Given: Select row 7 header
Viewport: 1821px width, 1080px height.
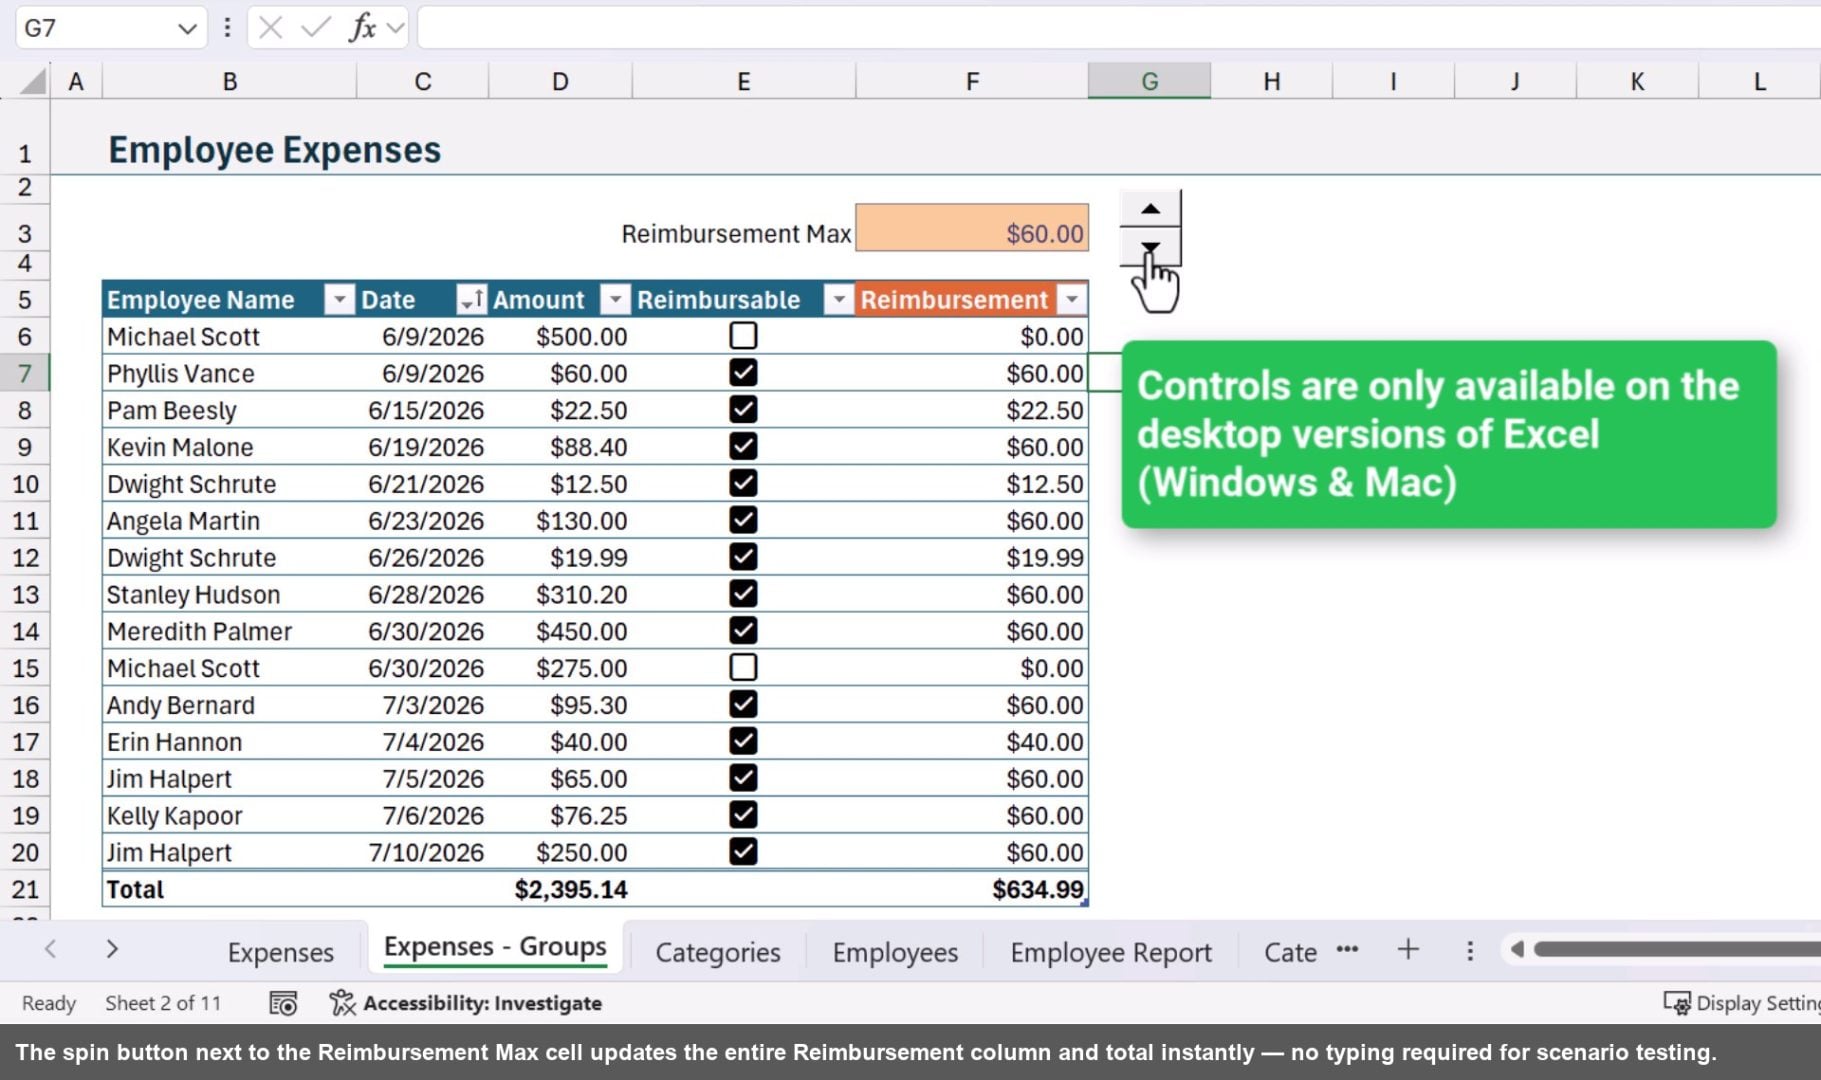Looking at the screenshot, I should coord(25,373).
